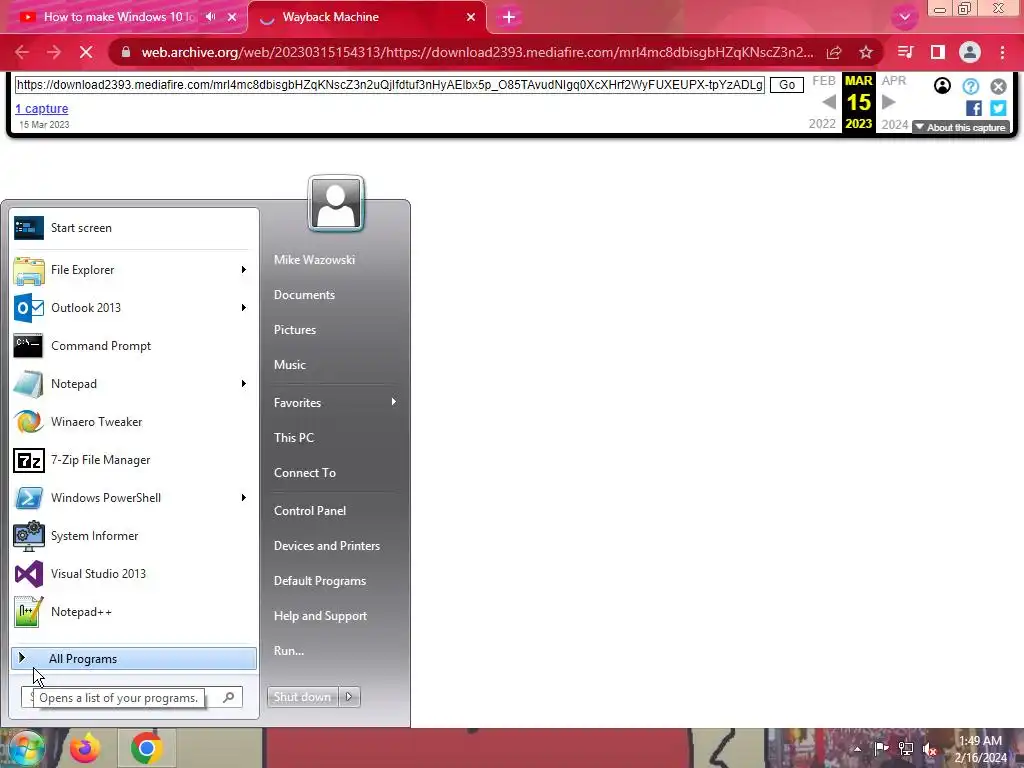This screenshot has height=768, width=1024.
Task: Open Shut down options arrow
Action: (x=349, y=697)
